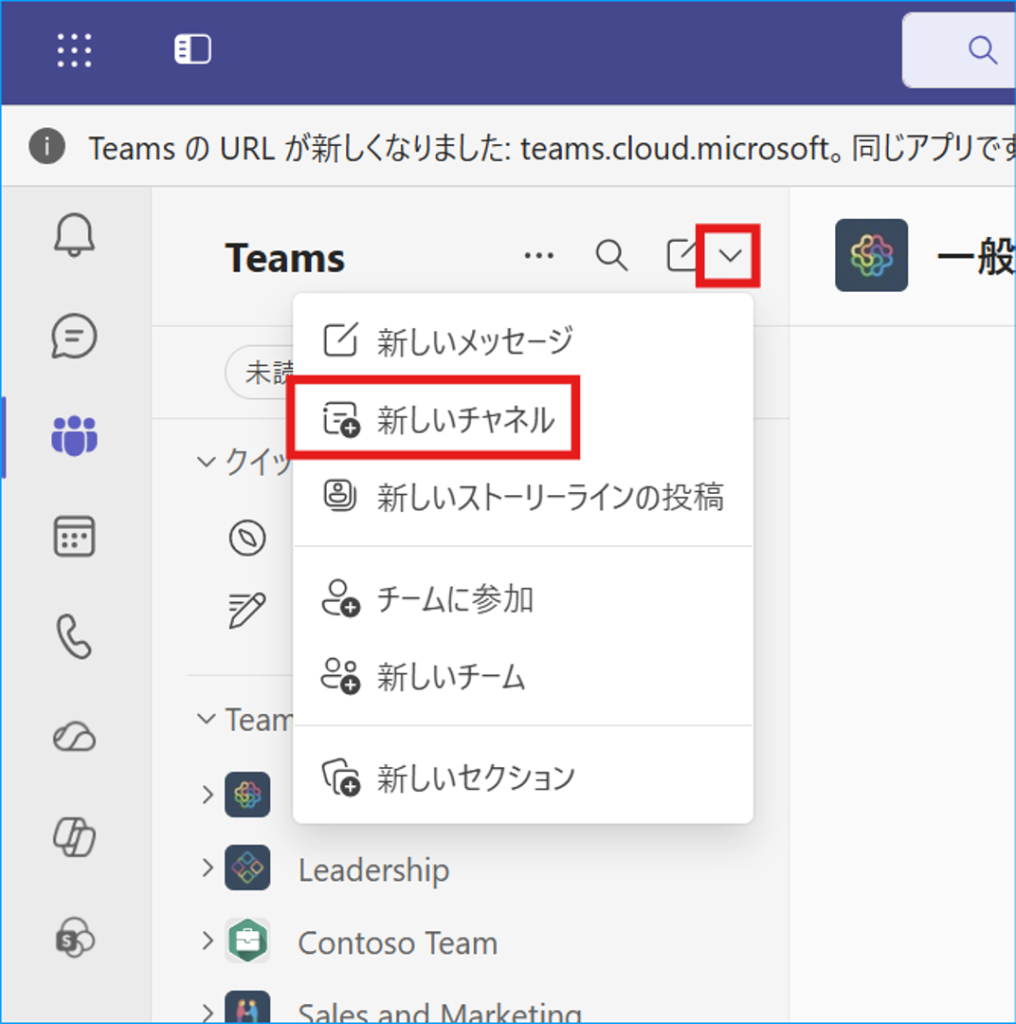Click the search magnifier in top bar

[982, 50]
